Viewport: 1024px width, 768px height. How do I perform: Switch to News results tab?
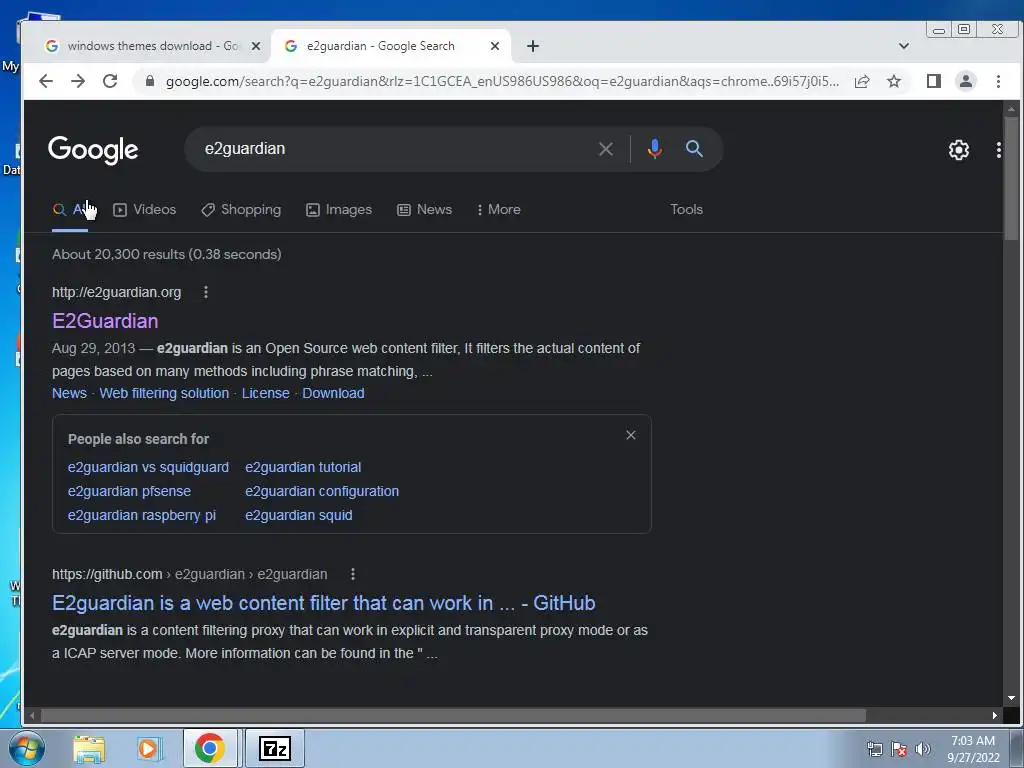pos(424,210)
